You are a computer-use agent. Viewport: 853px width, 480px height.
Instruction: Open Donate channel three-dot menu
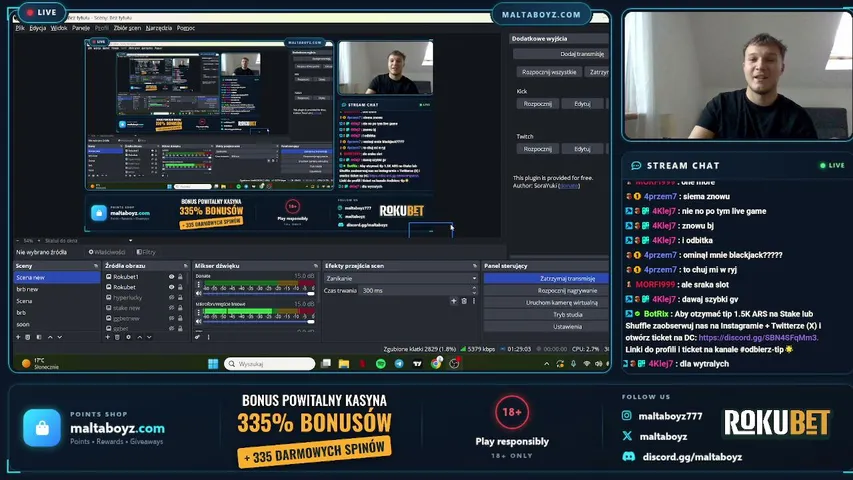(x=199, y=285)
